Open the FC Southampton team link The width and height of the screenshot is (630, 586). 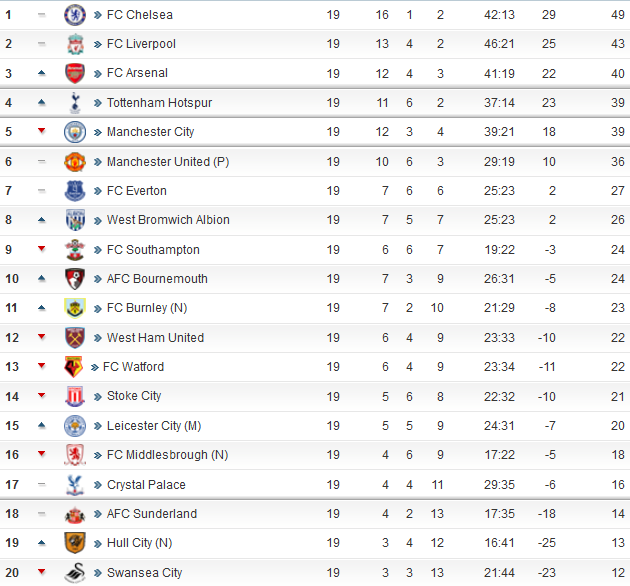pyautogui.click(x=153, y=250)
